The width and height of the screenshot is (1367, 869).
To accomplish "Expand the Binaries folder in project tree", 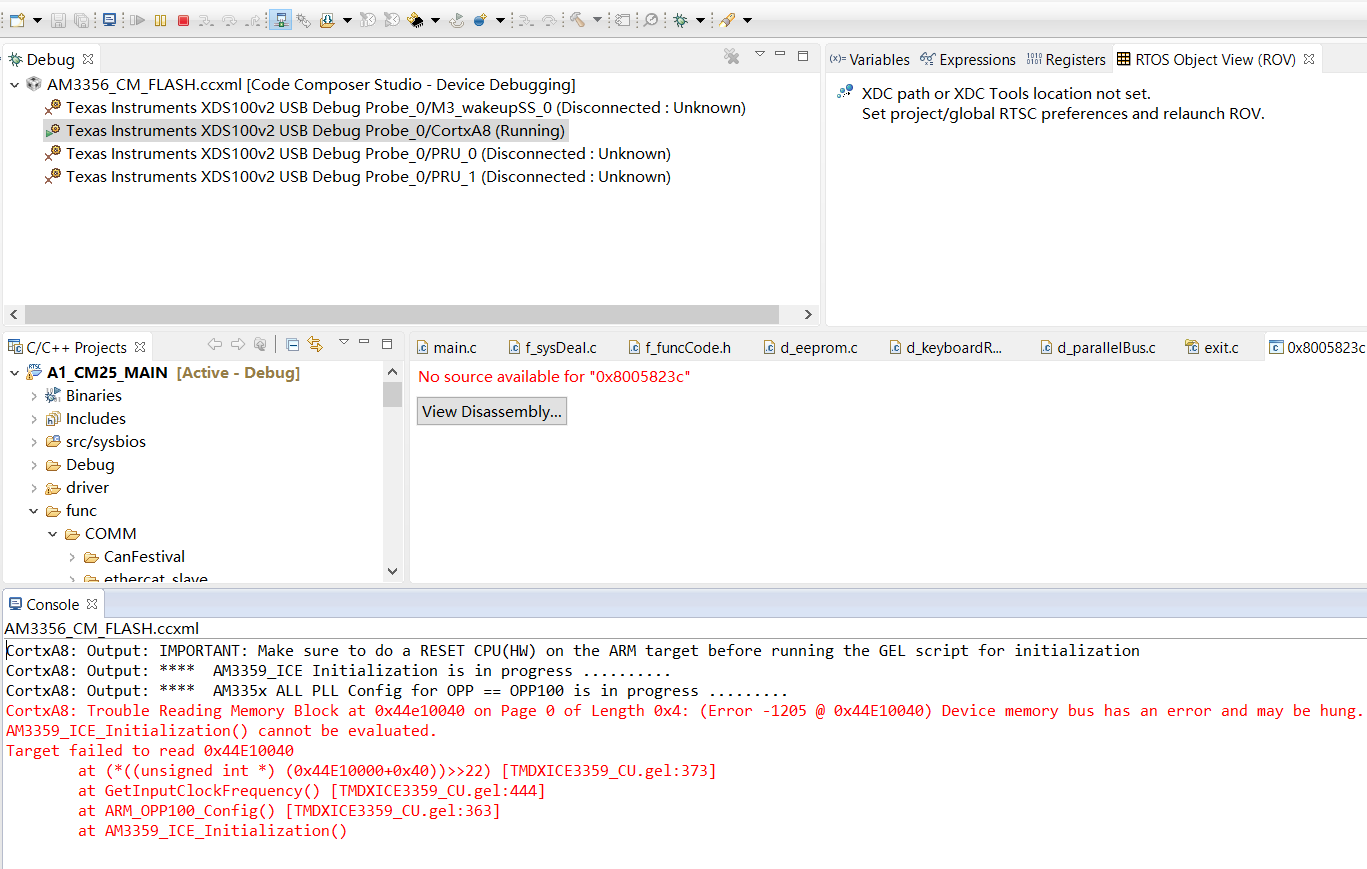I will coord(34,396).
